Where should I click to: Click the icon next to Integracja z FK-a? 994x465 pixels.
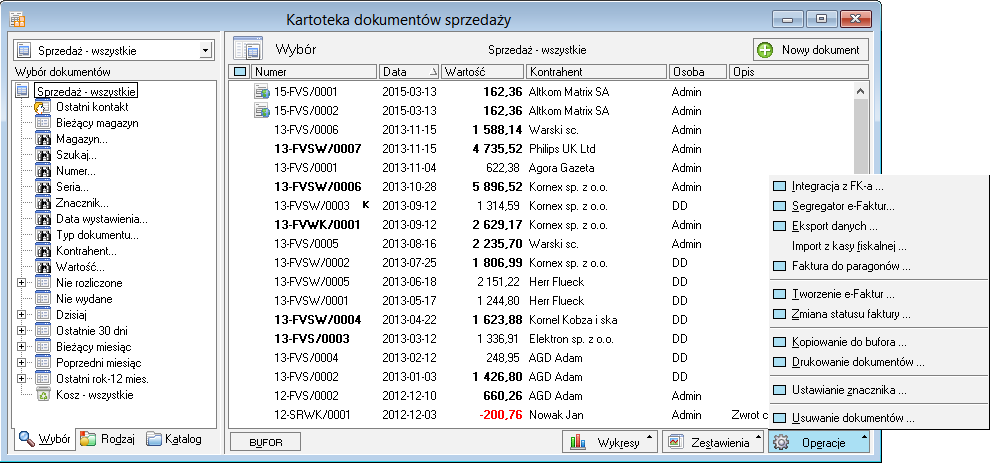[x=780, y=187]
